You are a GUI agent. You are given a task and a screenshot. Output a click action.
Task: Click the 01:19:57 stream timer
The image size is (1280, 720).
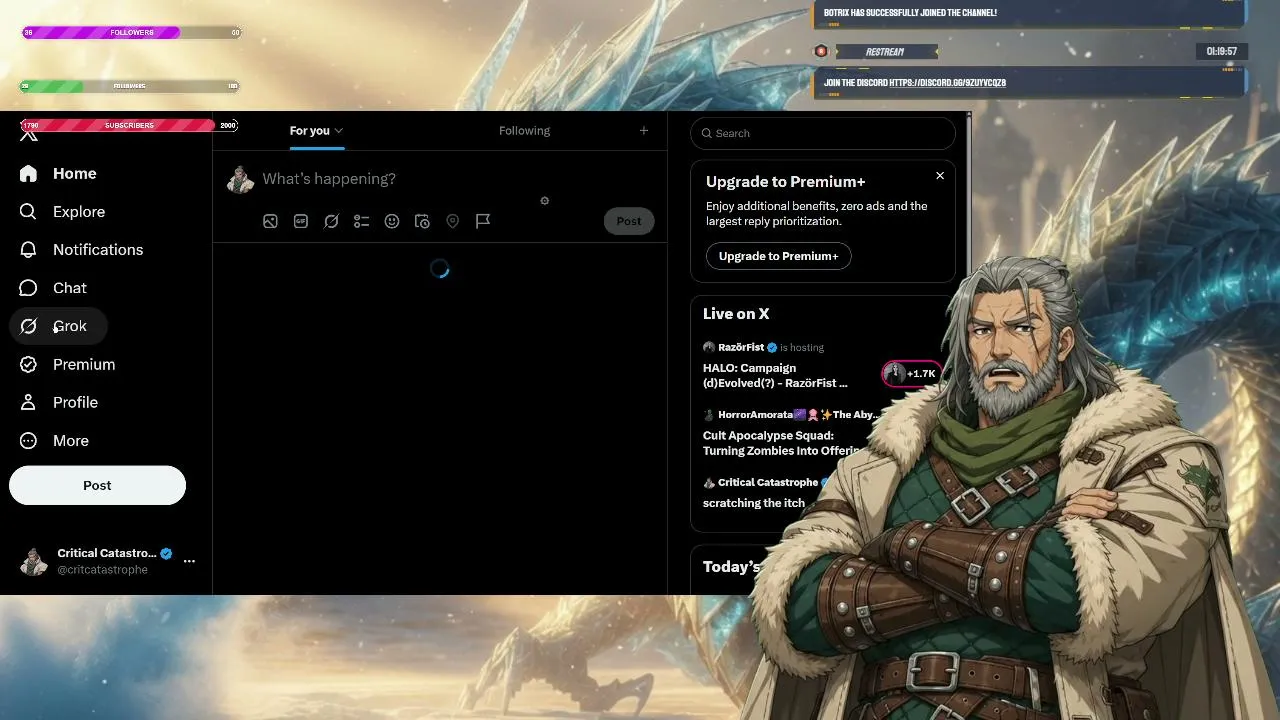coord(1222,51)
